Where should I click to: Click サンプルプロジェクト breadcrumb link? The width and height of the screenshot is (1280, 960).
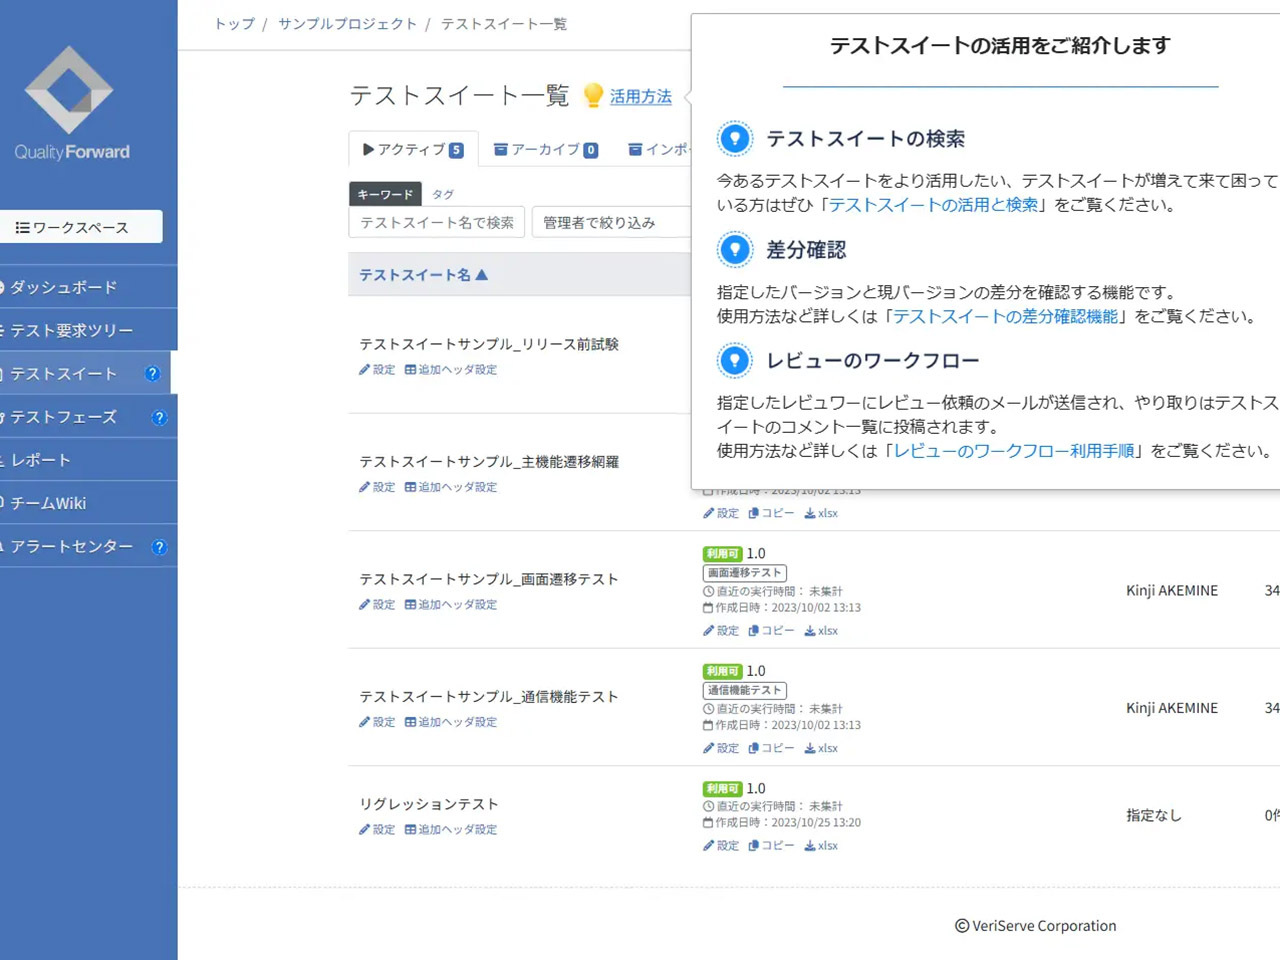point(347,24)
